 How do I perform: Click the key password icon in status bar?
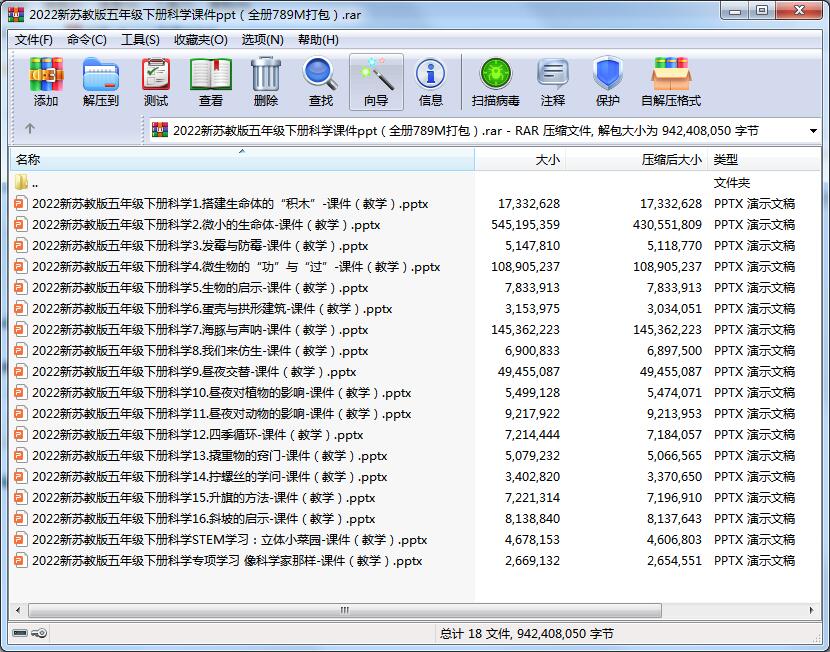(39, 633)
